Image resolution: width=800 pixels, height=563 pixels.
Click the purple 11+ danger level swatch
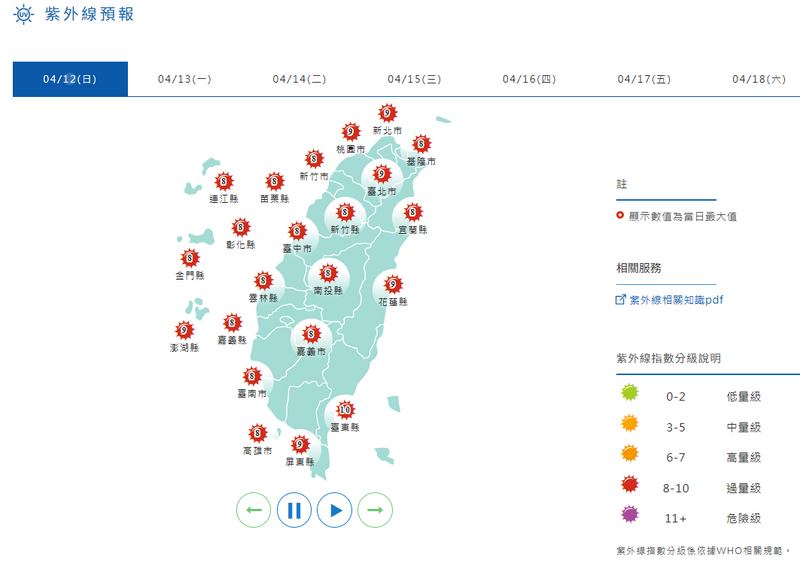630,514
